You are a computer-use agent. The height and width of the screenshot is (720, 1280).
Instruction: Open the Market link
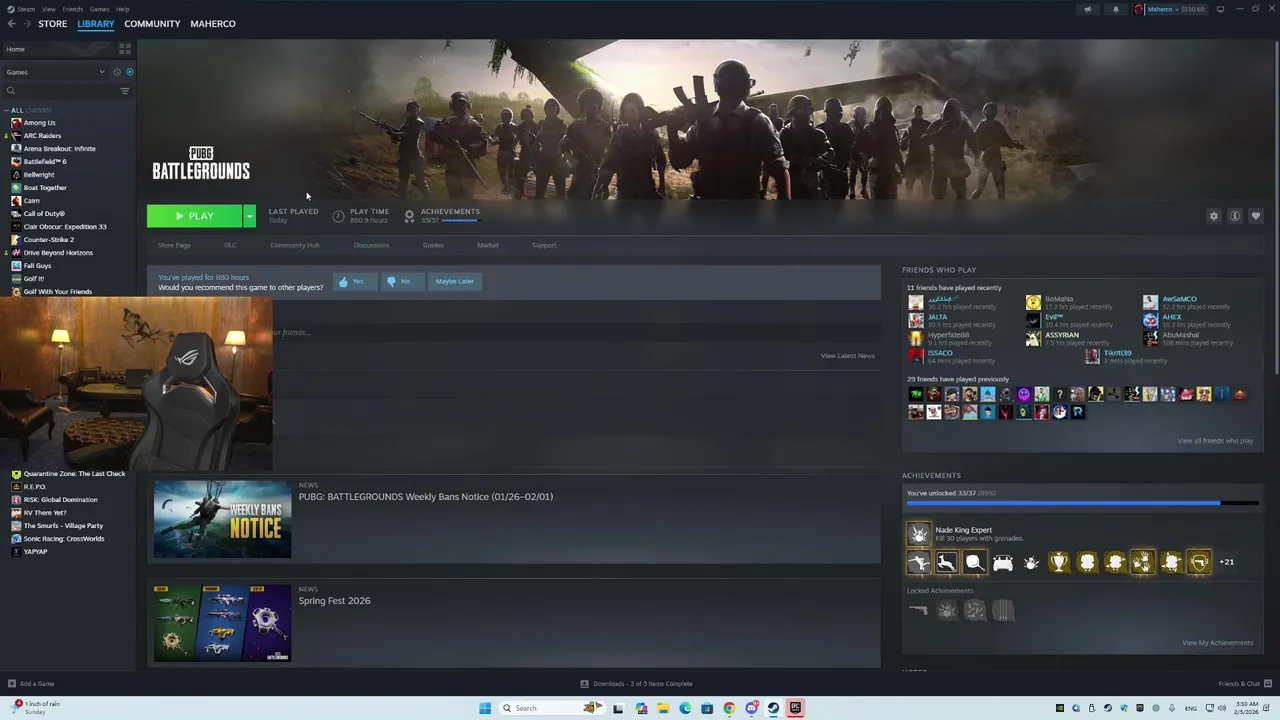[x=488, y=245]
